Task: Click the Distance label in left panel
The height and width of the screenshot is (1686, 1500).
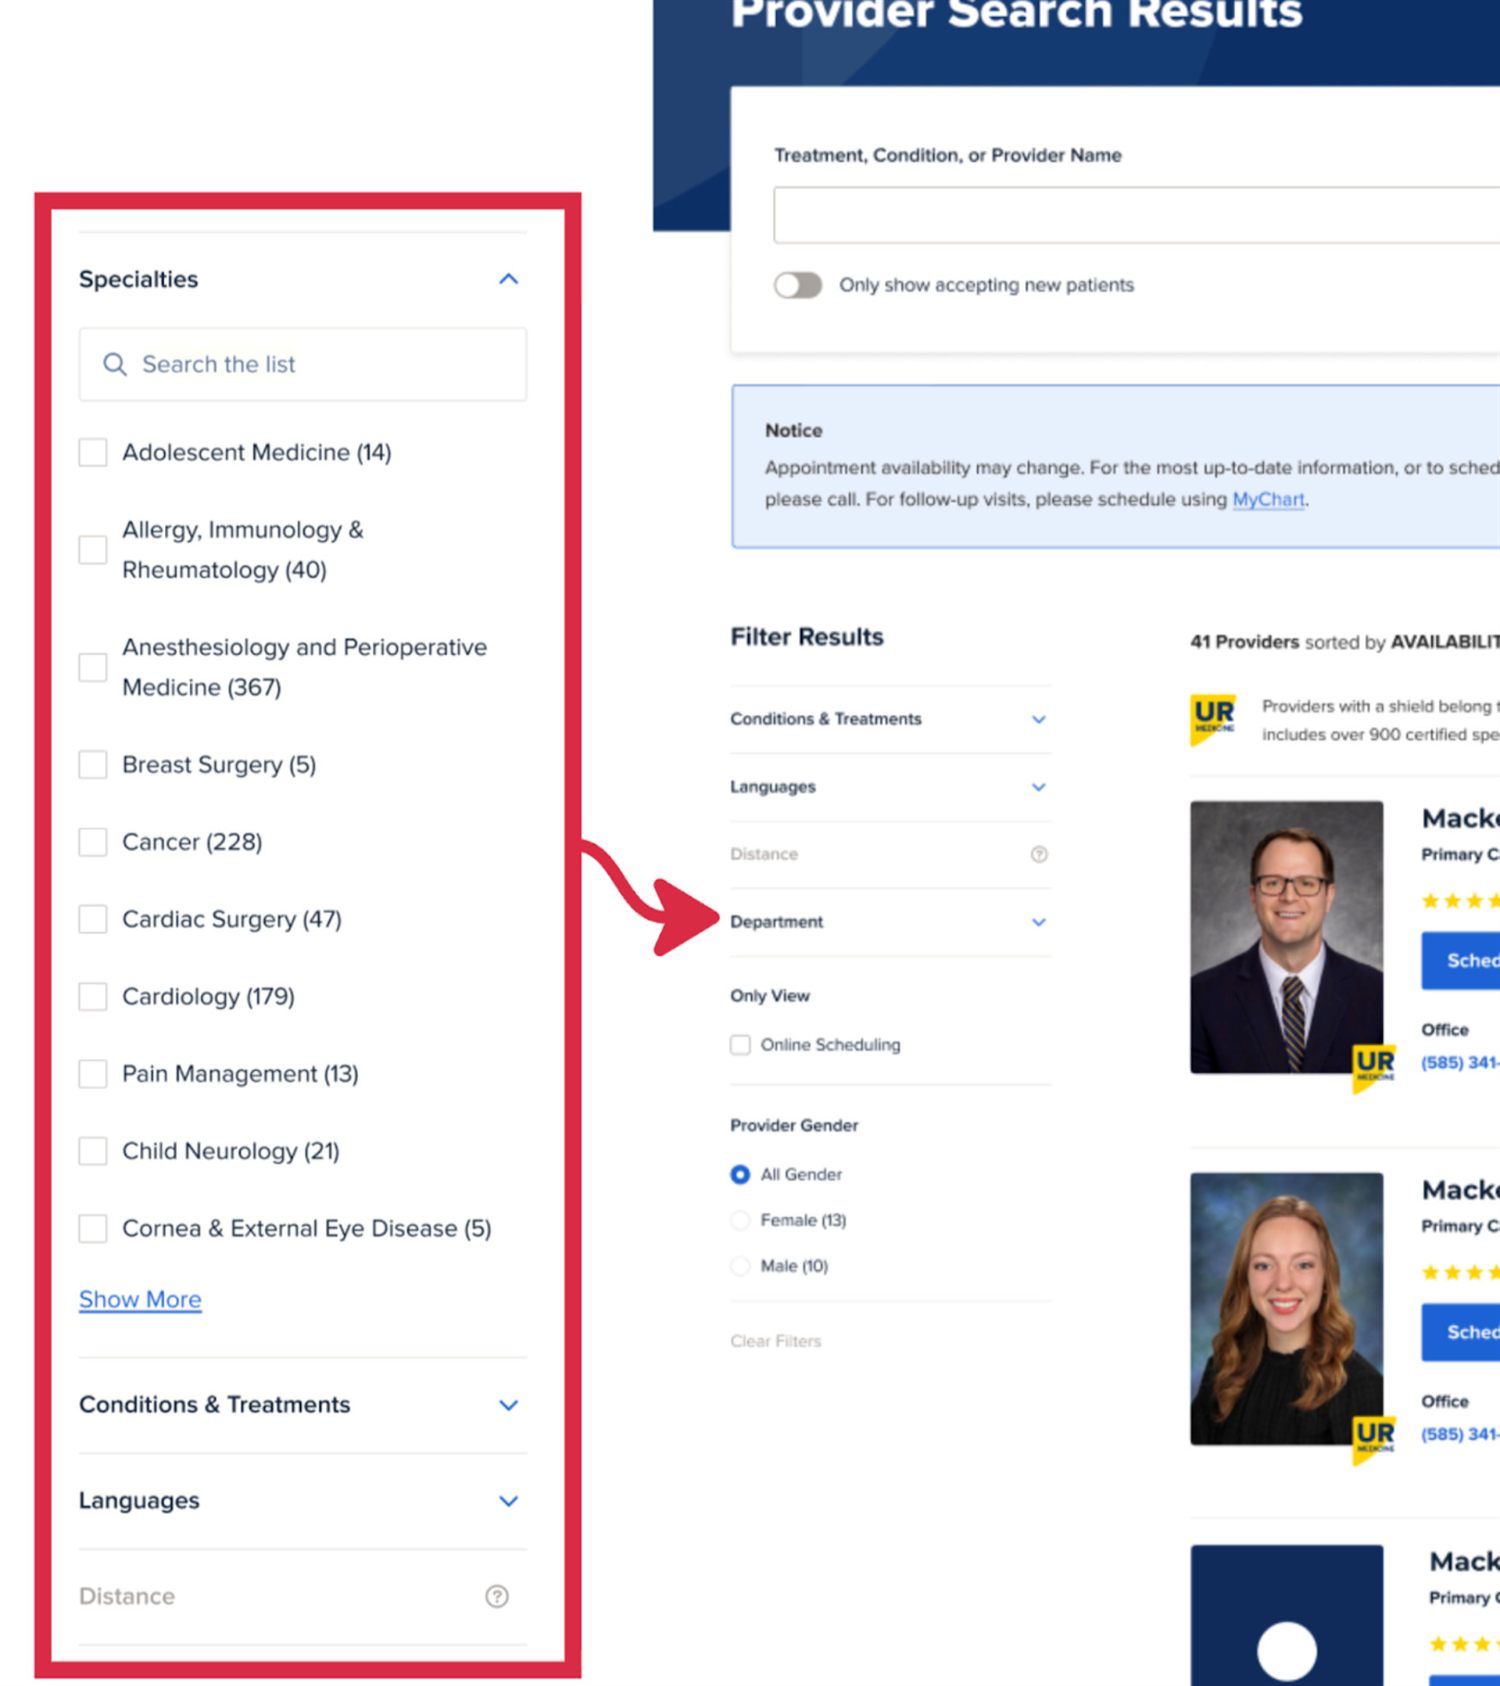Action: click(127, 1596)
